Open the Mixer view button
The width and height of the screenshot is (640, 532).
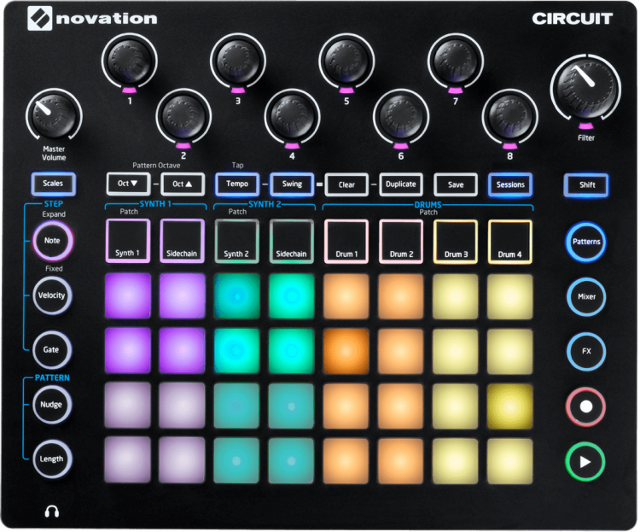(586, 296)
